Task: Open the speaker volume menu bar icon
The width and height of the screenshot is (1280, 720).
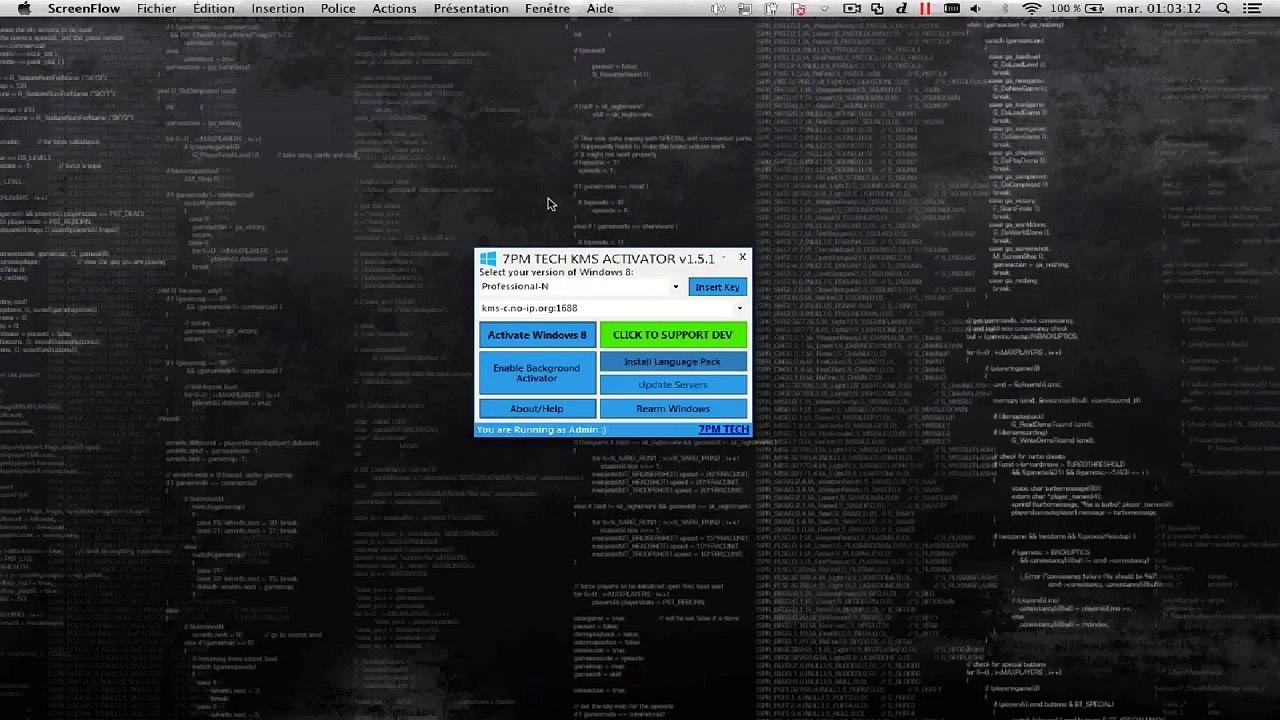Action: pyautogui.click(x=975, y=9)
